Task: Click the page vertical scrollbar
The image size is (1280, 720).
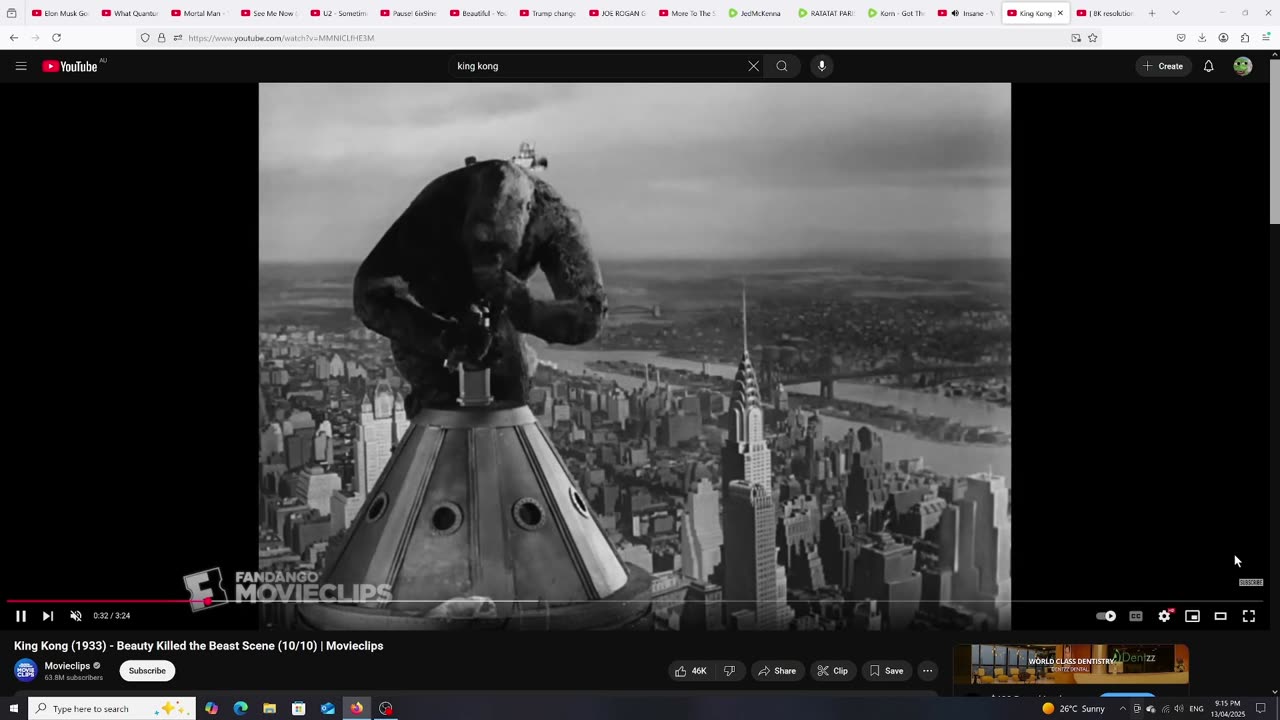Action: (1274, 140)
